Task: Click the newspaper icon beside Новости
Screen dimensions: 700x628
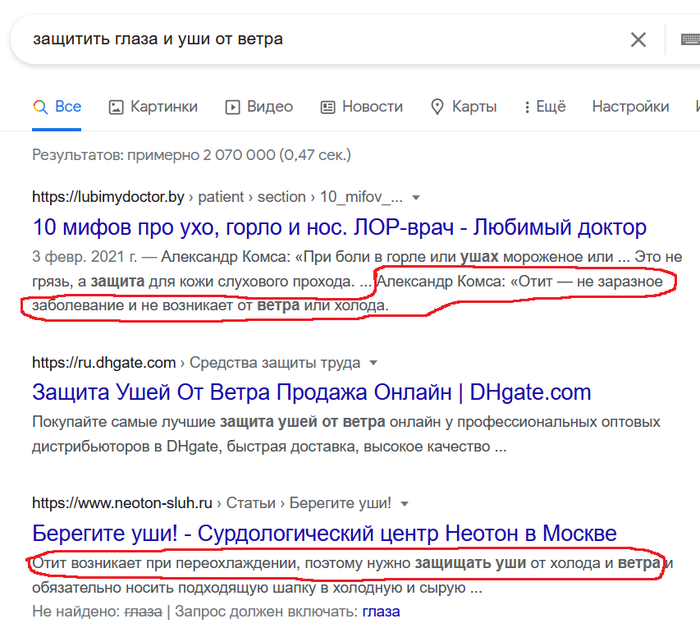Action: coord(328,107)
